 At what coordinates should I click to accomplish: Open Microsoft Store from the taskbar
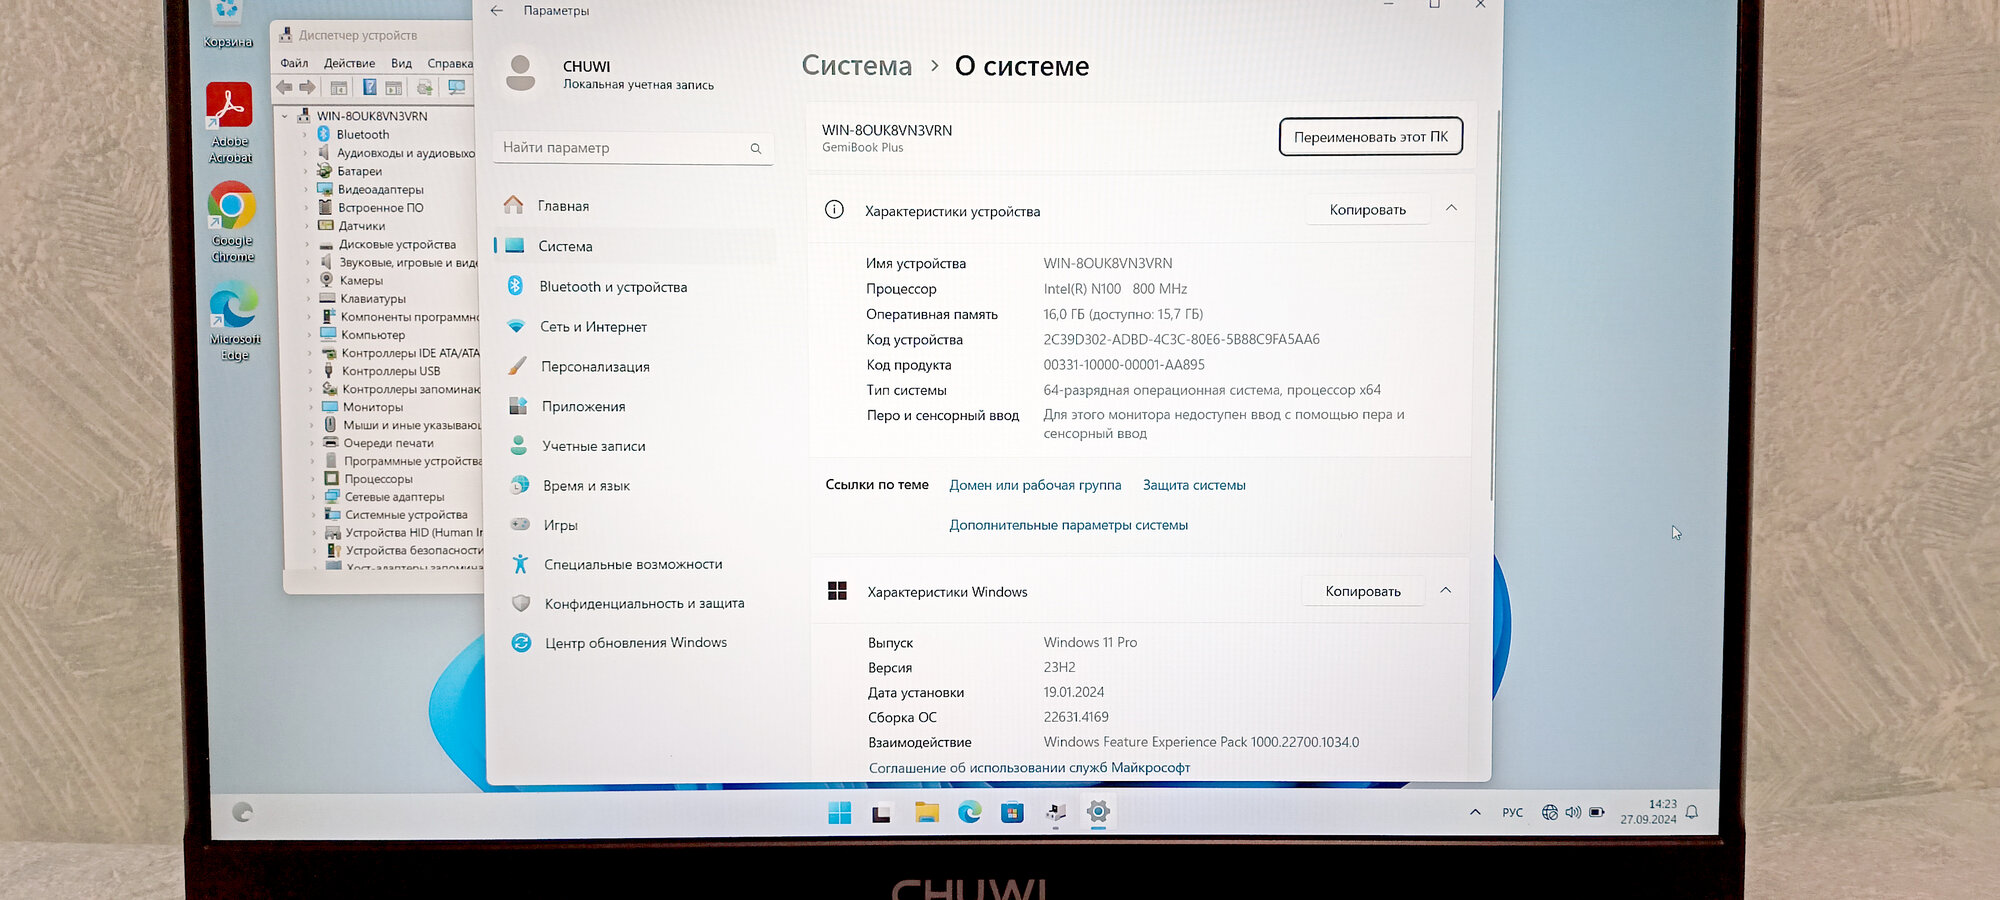click(1013, 812)
